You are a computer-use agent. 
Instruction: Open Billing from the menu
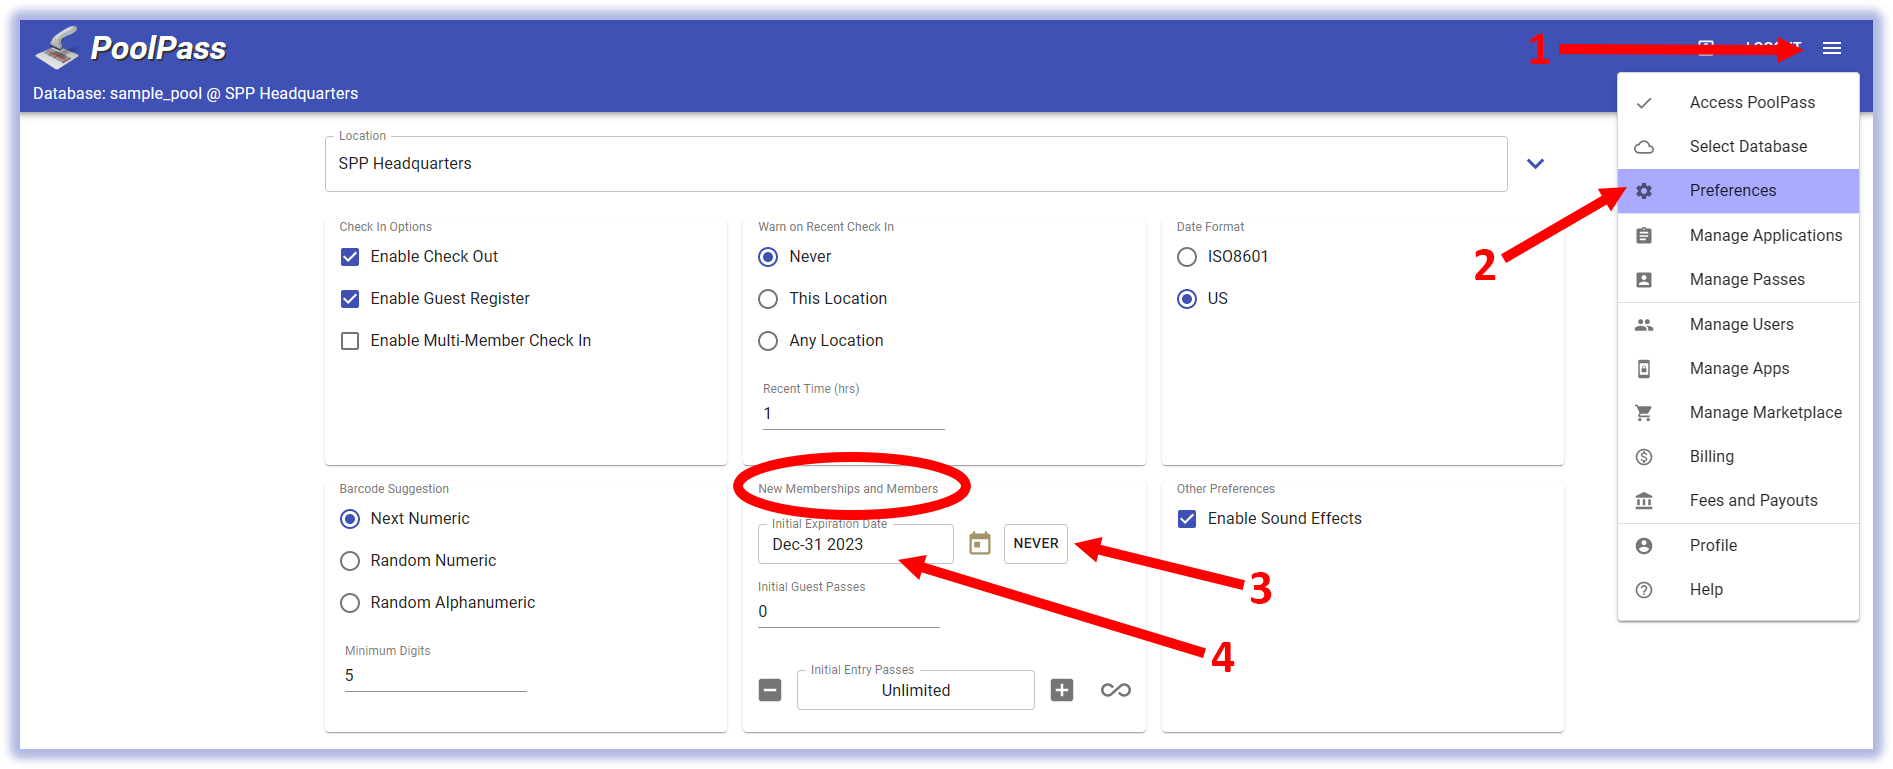click(1738, 457)
